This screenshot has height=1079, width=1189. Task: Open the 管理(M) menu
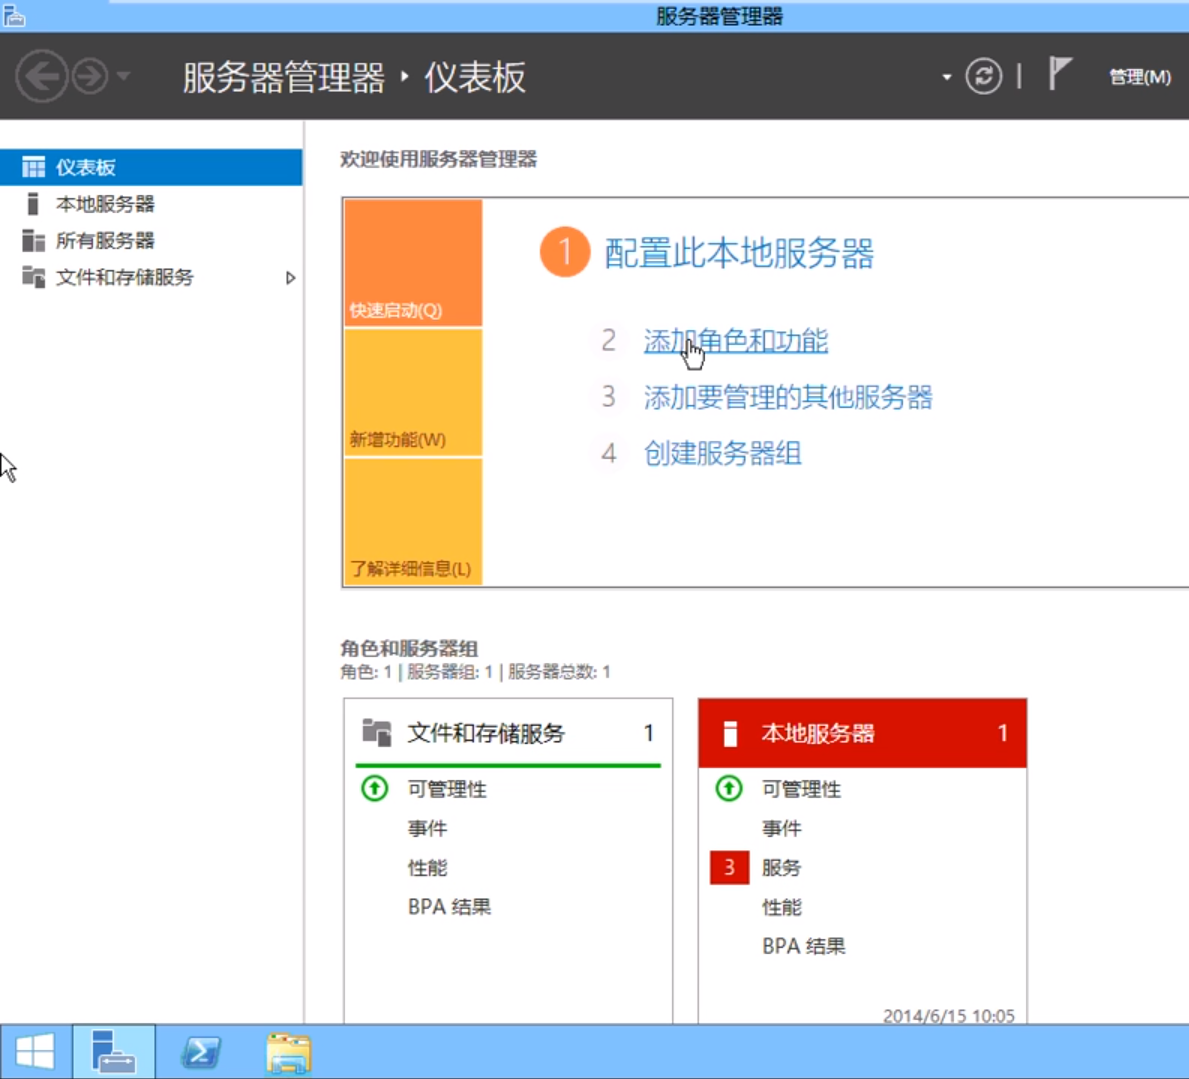[1140, 77]
